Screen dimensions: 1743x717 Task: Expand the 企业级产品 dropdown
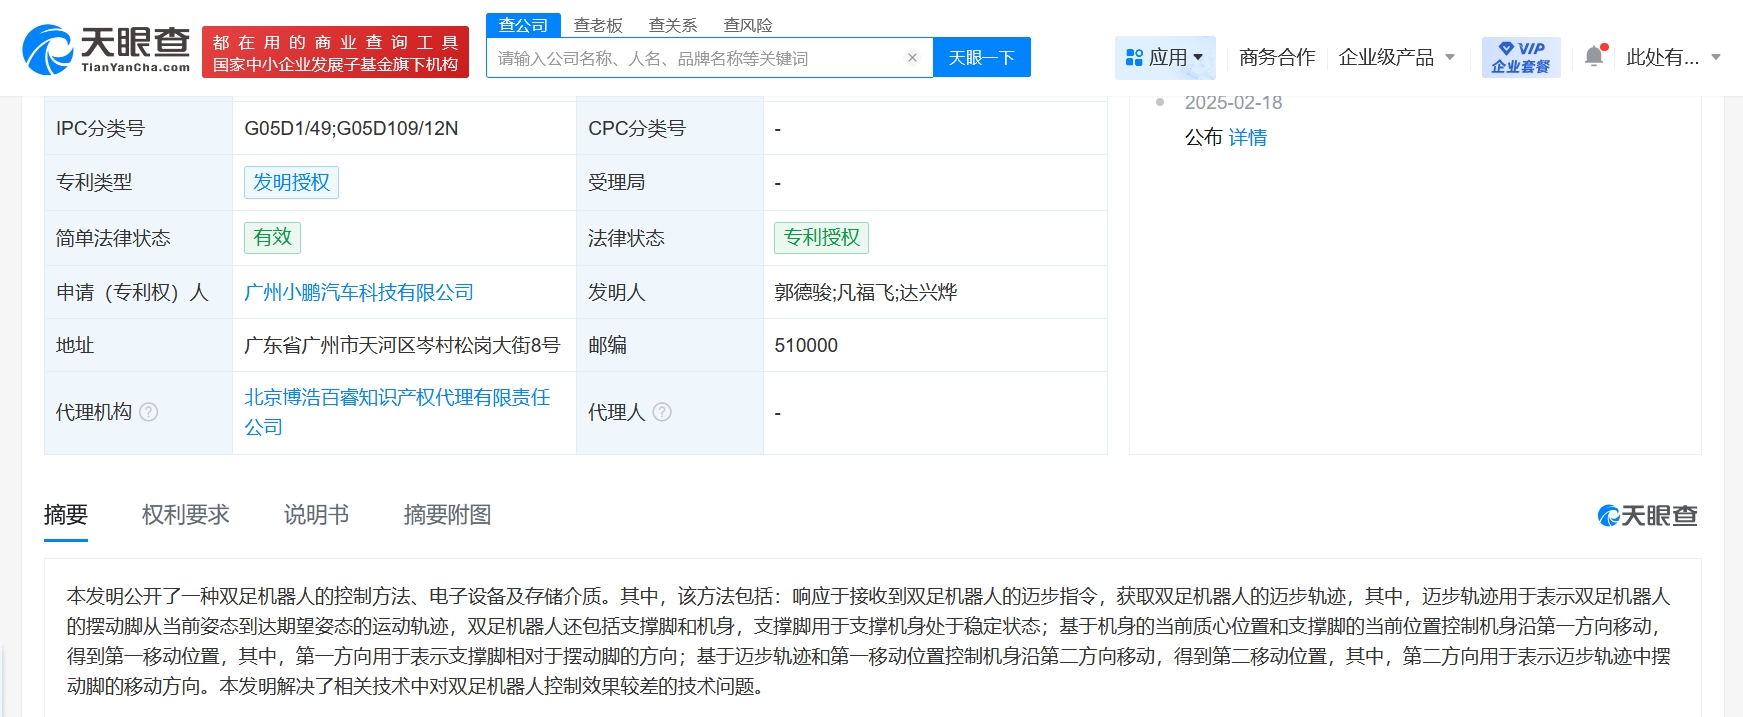(x=1396, y=57)
